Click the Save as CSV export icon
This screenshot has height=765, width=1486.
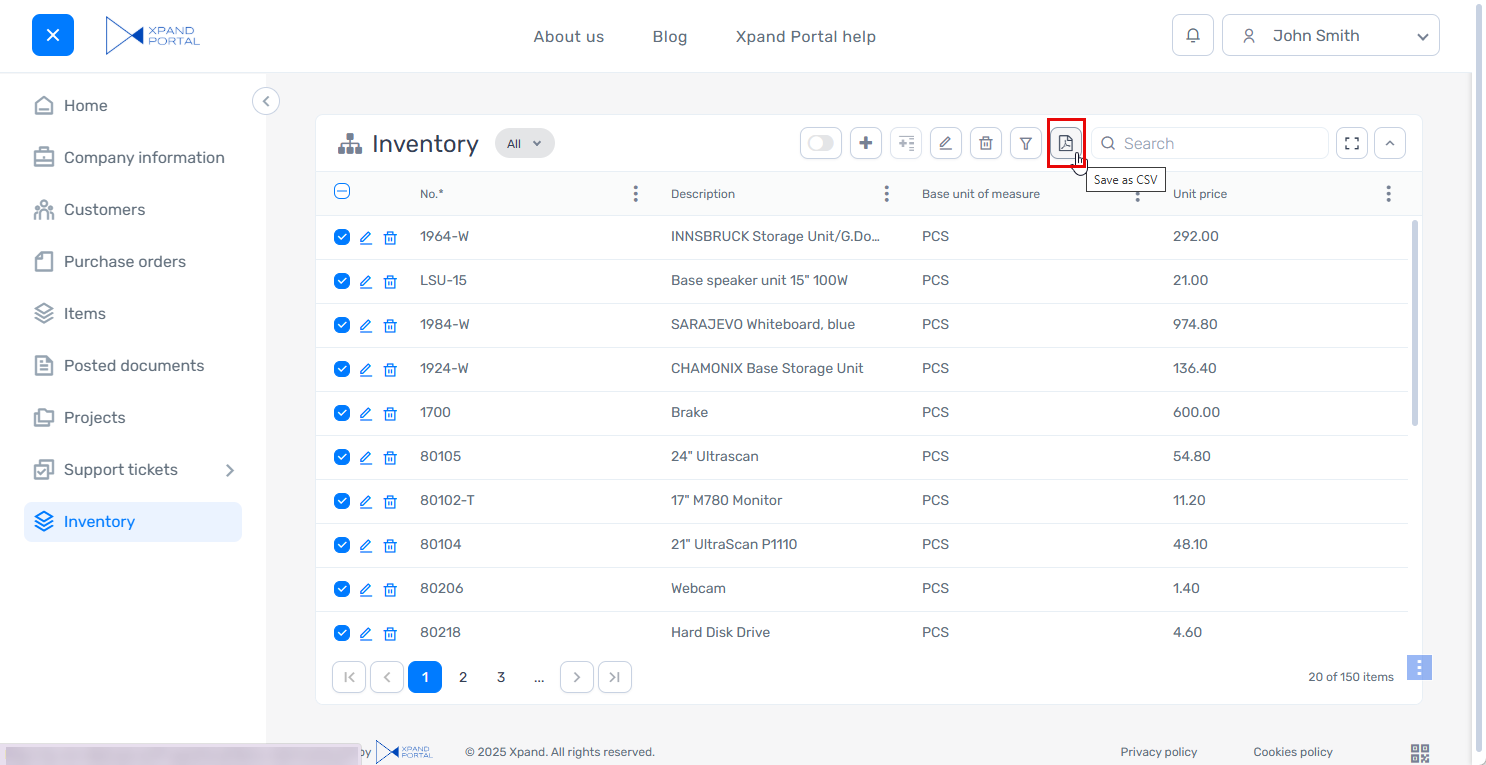[1066, 143]
